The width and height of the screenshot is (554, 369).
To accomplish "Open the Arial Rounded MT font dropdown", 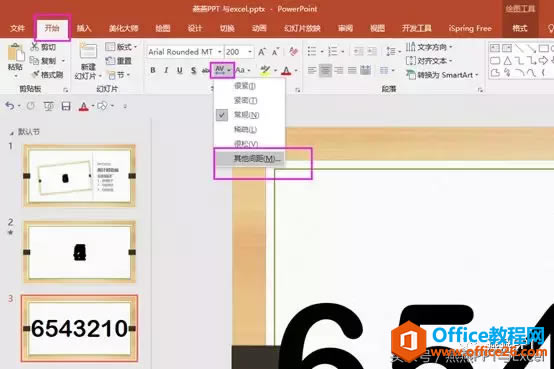I will coord(185,52).
